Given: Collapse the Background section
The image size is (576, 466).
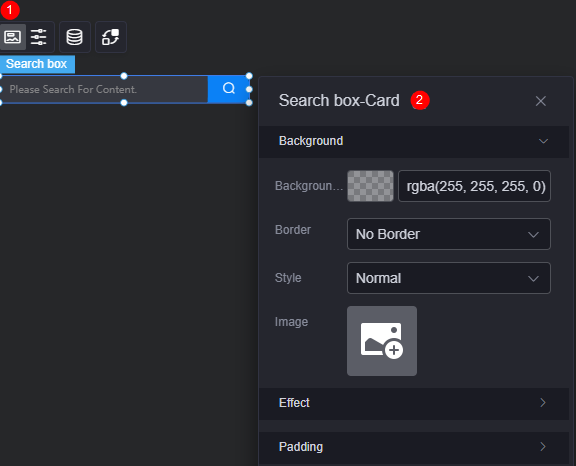Looking at the screenshot, I should click(x=414, y=141).
